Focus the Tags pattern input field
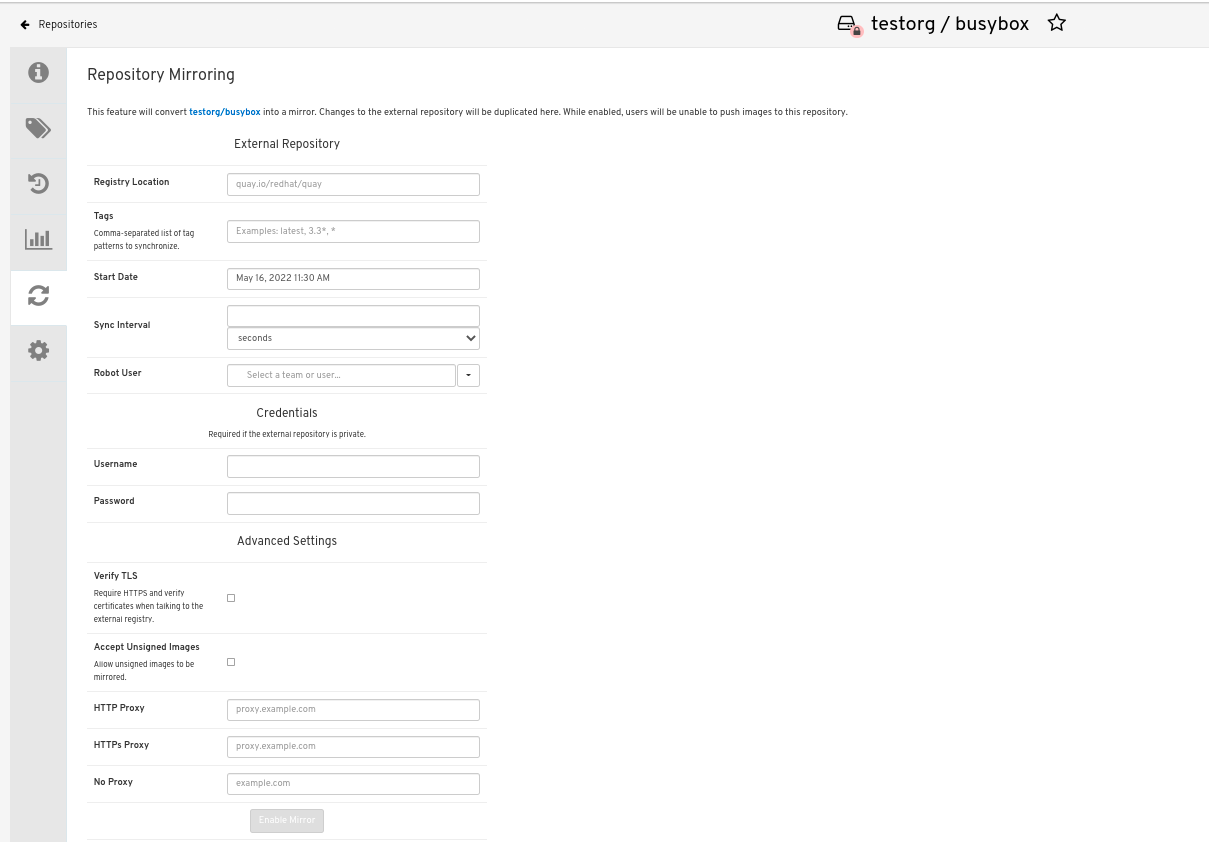This screenshot has width=1209, height=842. (x=353, y=231)
